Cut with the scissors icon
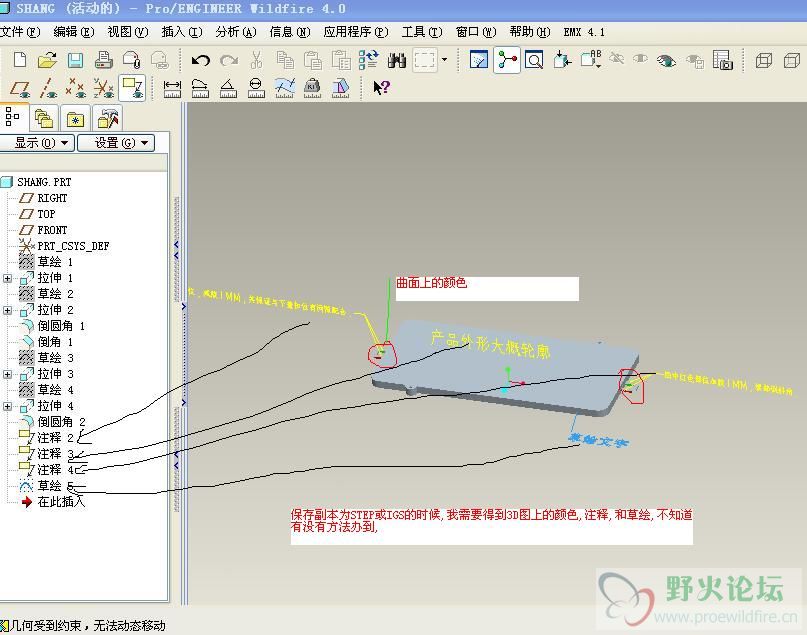The image size is (807, 635). 256,60
